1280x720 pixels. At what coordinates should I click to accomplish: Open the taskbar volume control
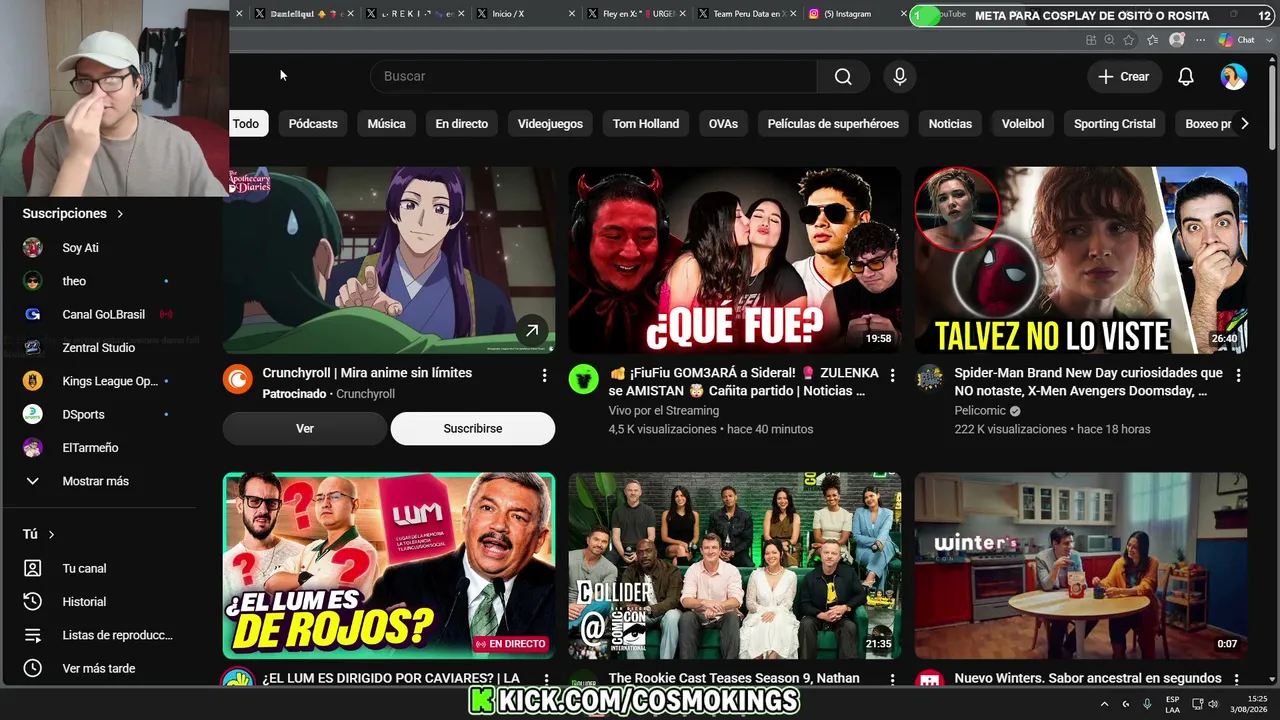pyautogui.click(x=1213, y=704)
